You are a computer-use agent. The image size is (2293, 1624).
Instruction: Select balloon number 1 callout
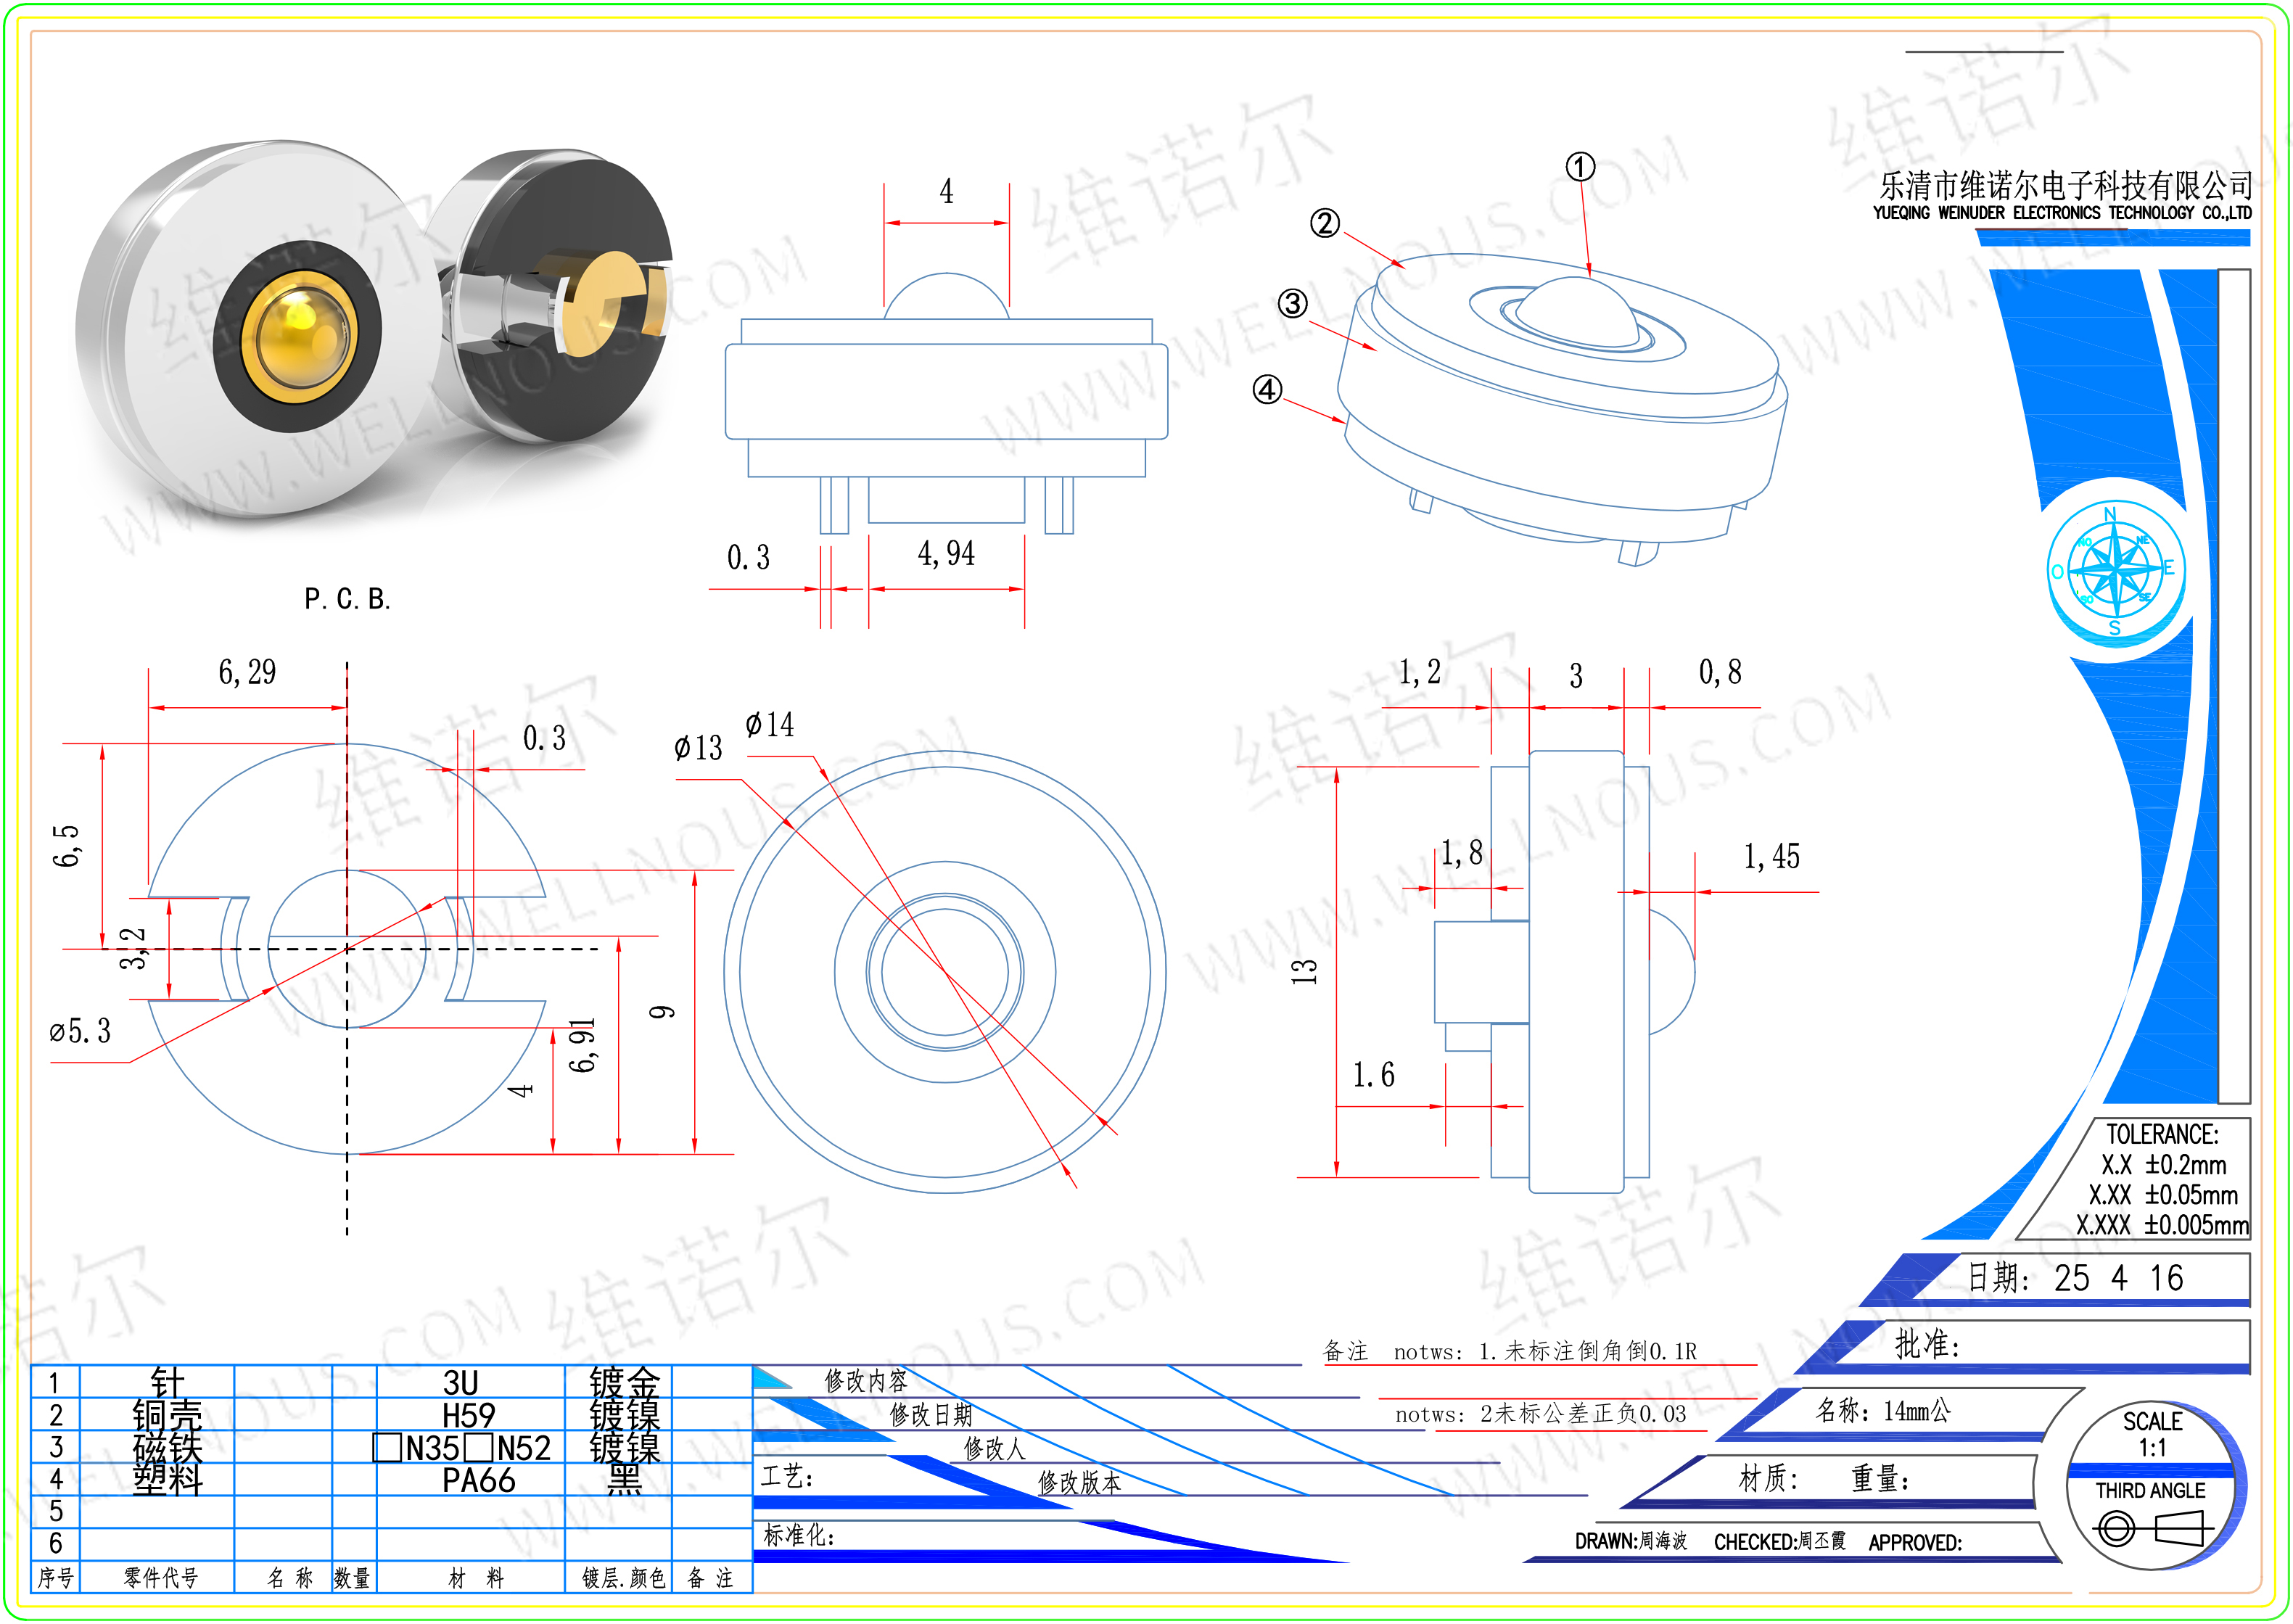pyautogui.click(x=1580, y=167)
